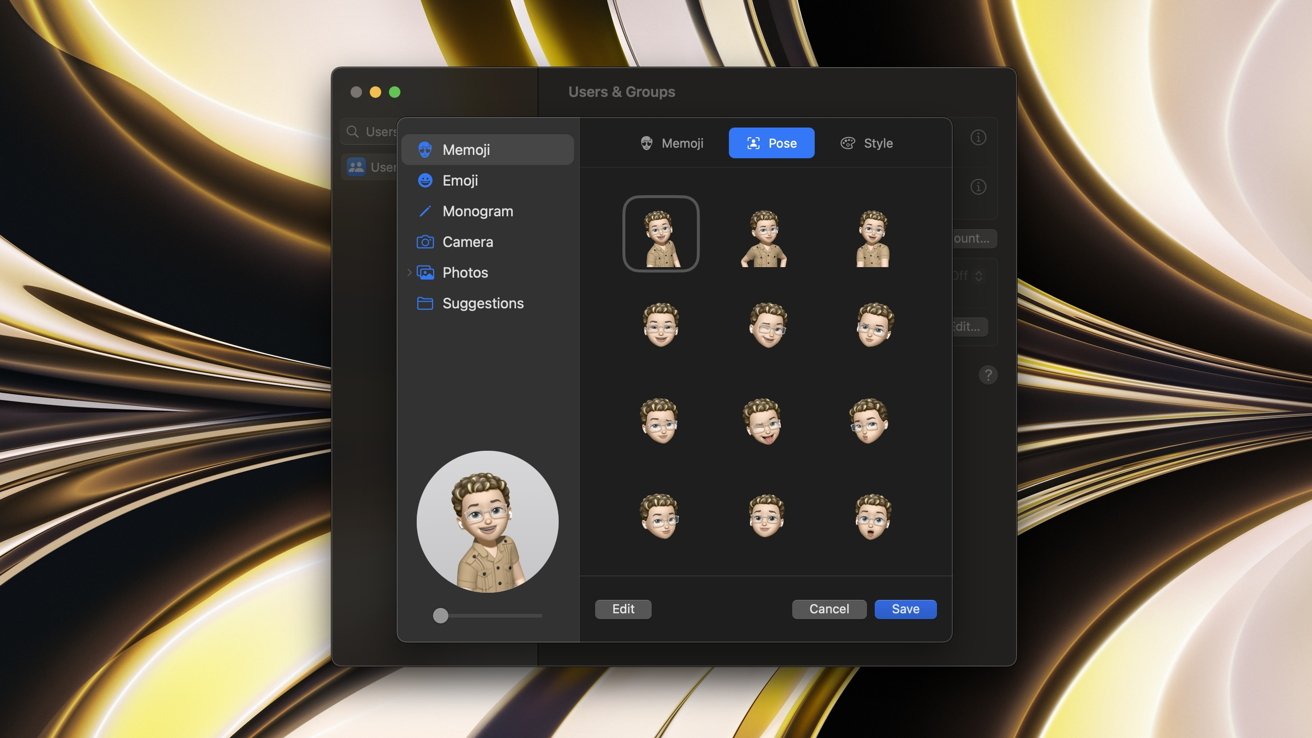Open the Suggestions folder icon
1312x738 pixels.
(425, 304)
